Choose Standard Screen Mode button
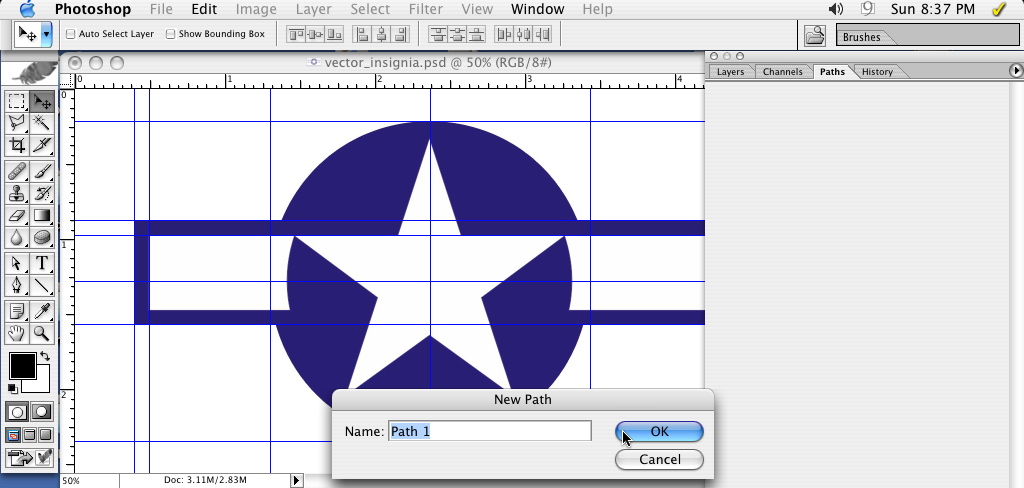1024x488 pixels. click(13, 434)
